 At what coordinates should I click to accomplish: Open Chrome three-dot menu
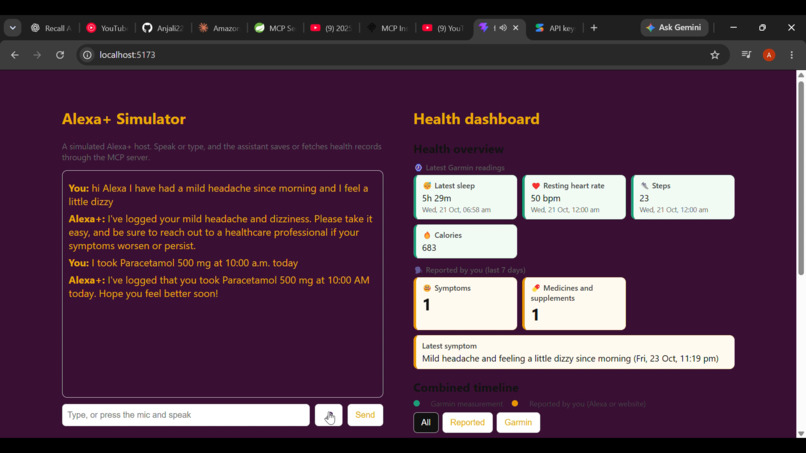point(792,55)
